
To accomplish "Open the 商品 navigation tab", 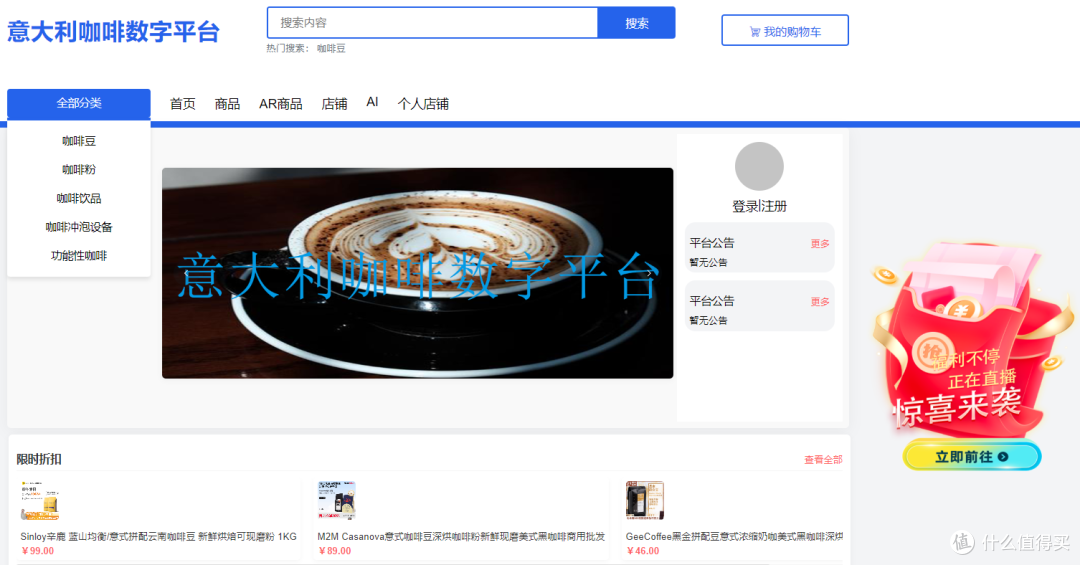I will click(x=227, y=103).
